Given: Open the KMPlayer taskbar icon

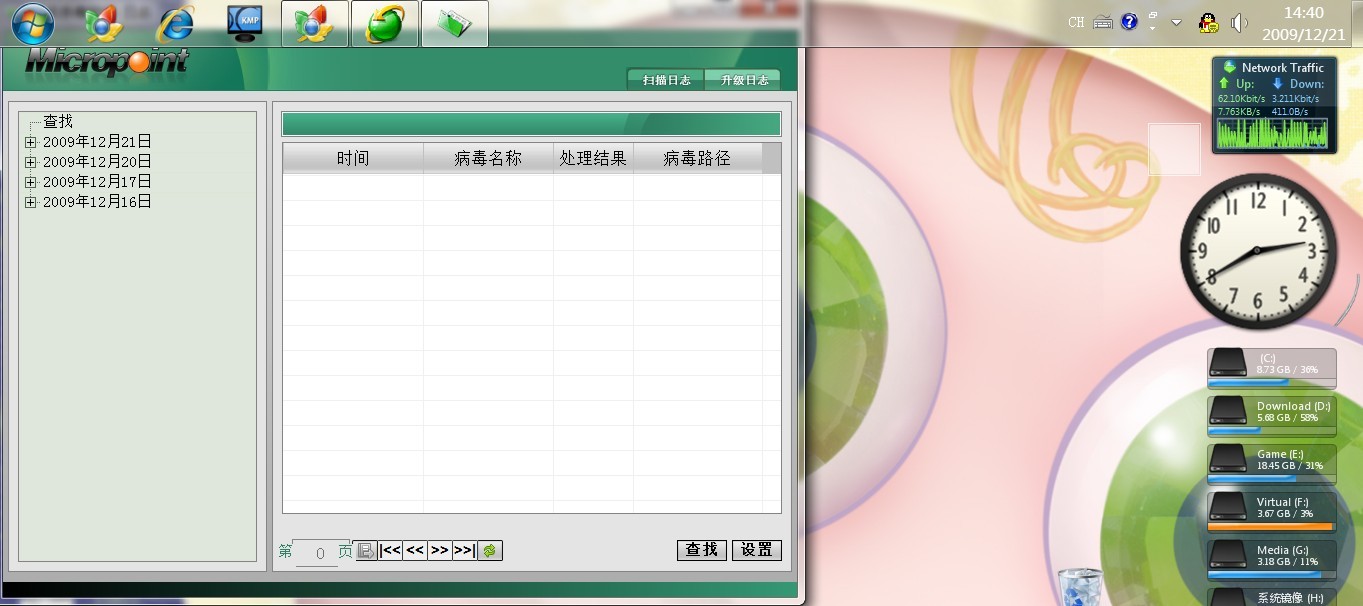Looking at the screenshot, I should 245,24.
